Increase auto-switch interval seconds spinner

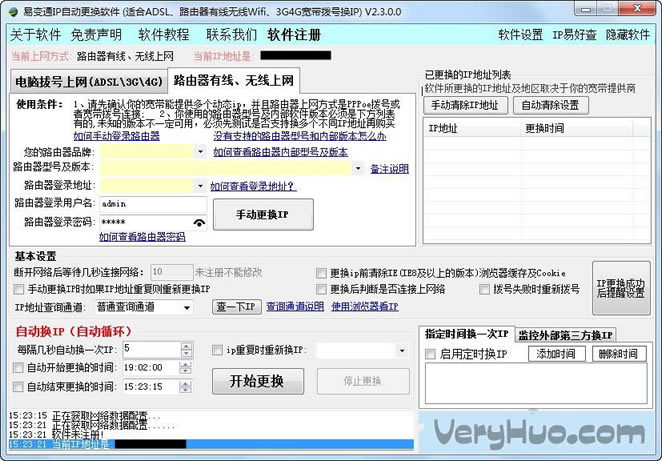point(186,346)
